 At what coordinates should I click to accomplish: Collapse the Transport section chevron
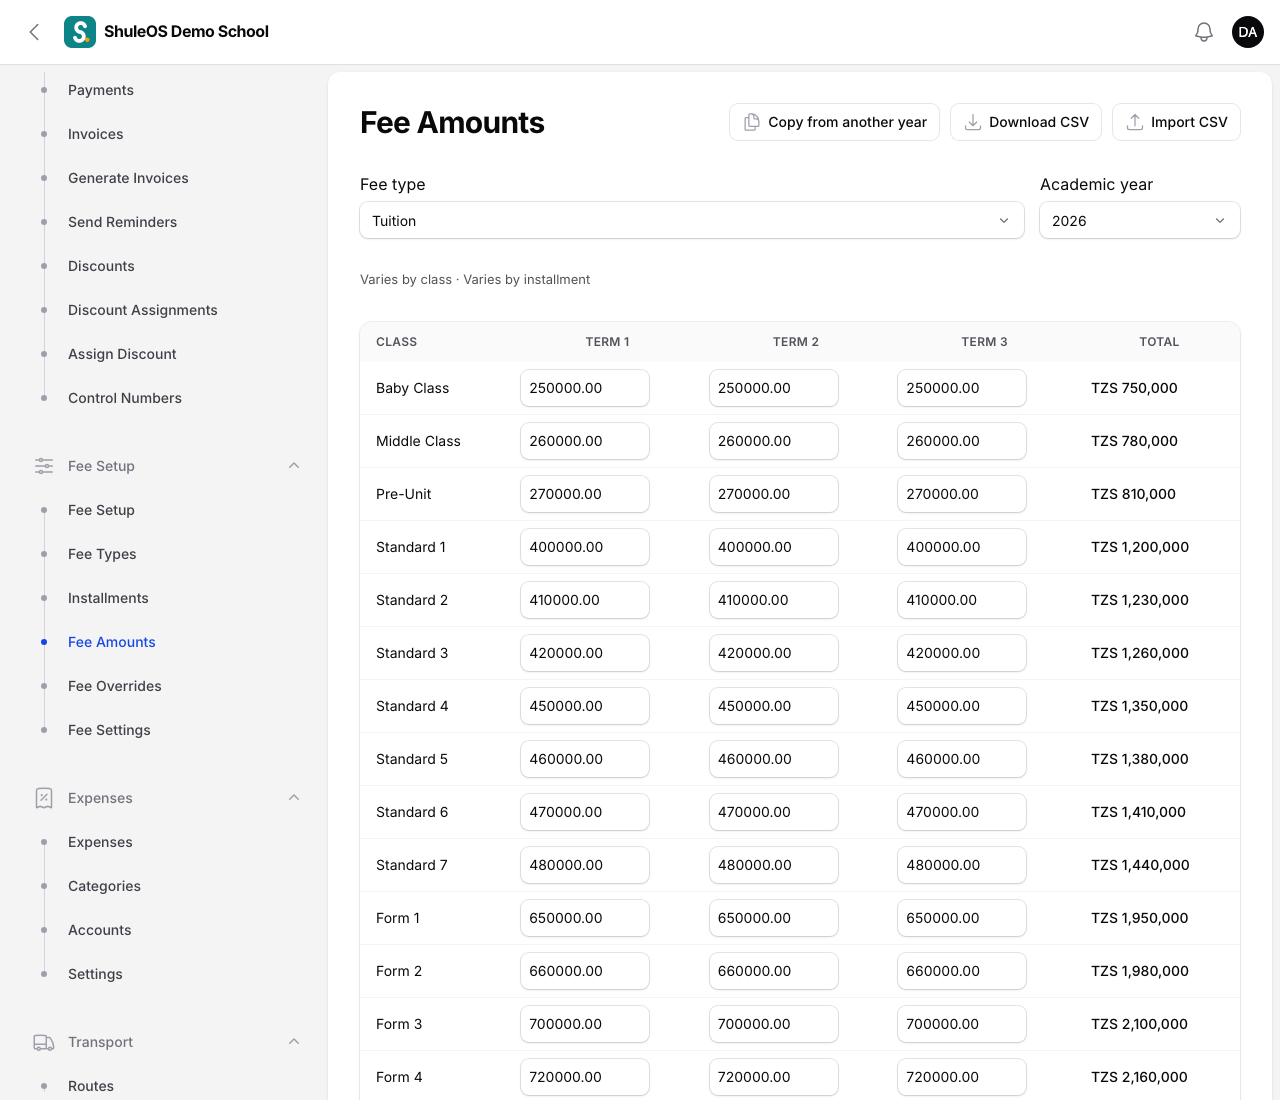point(294,1042)
